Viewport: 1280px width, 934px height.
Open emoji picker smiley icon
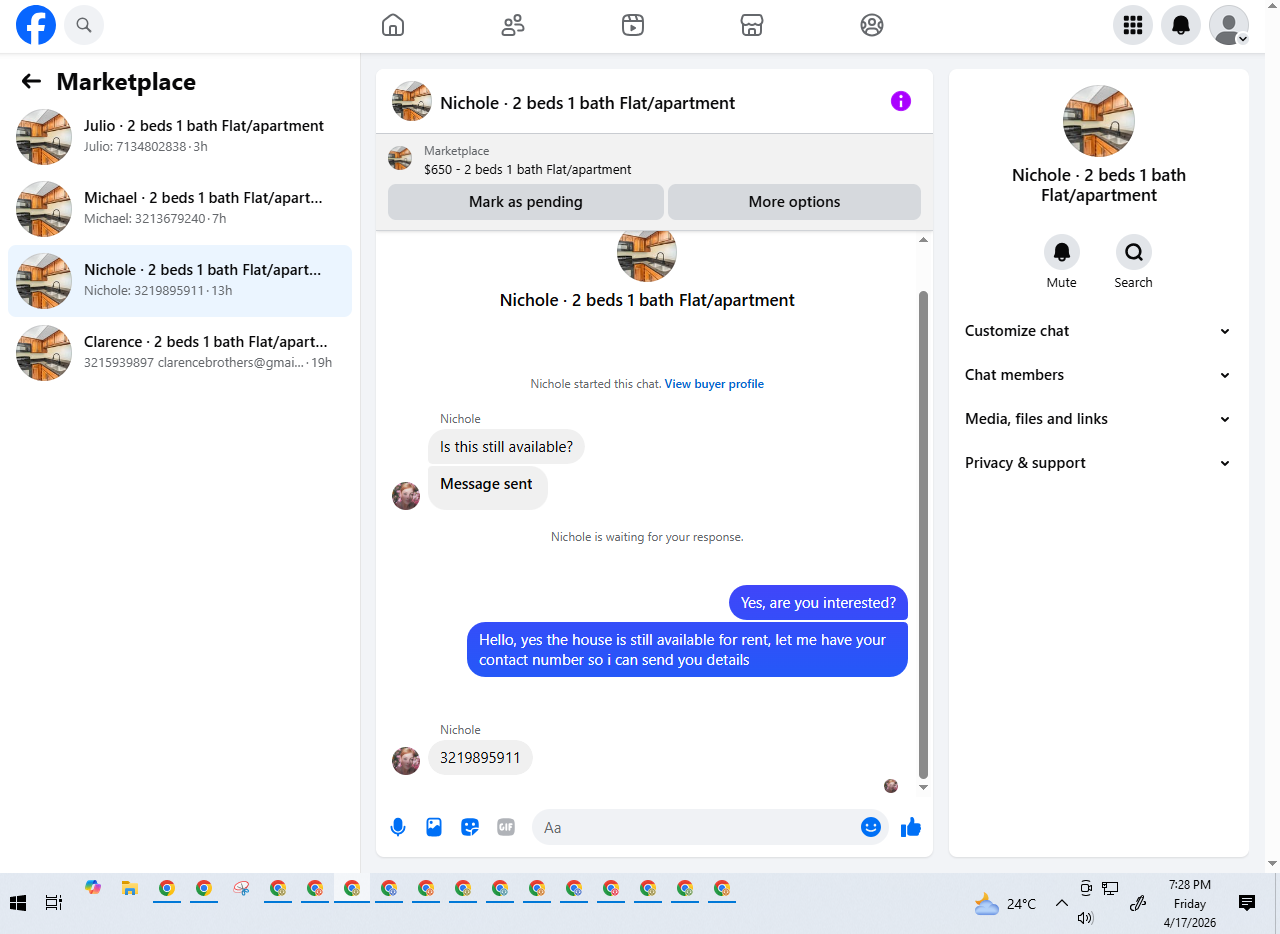click(x=871, y=827)
